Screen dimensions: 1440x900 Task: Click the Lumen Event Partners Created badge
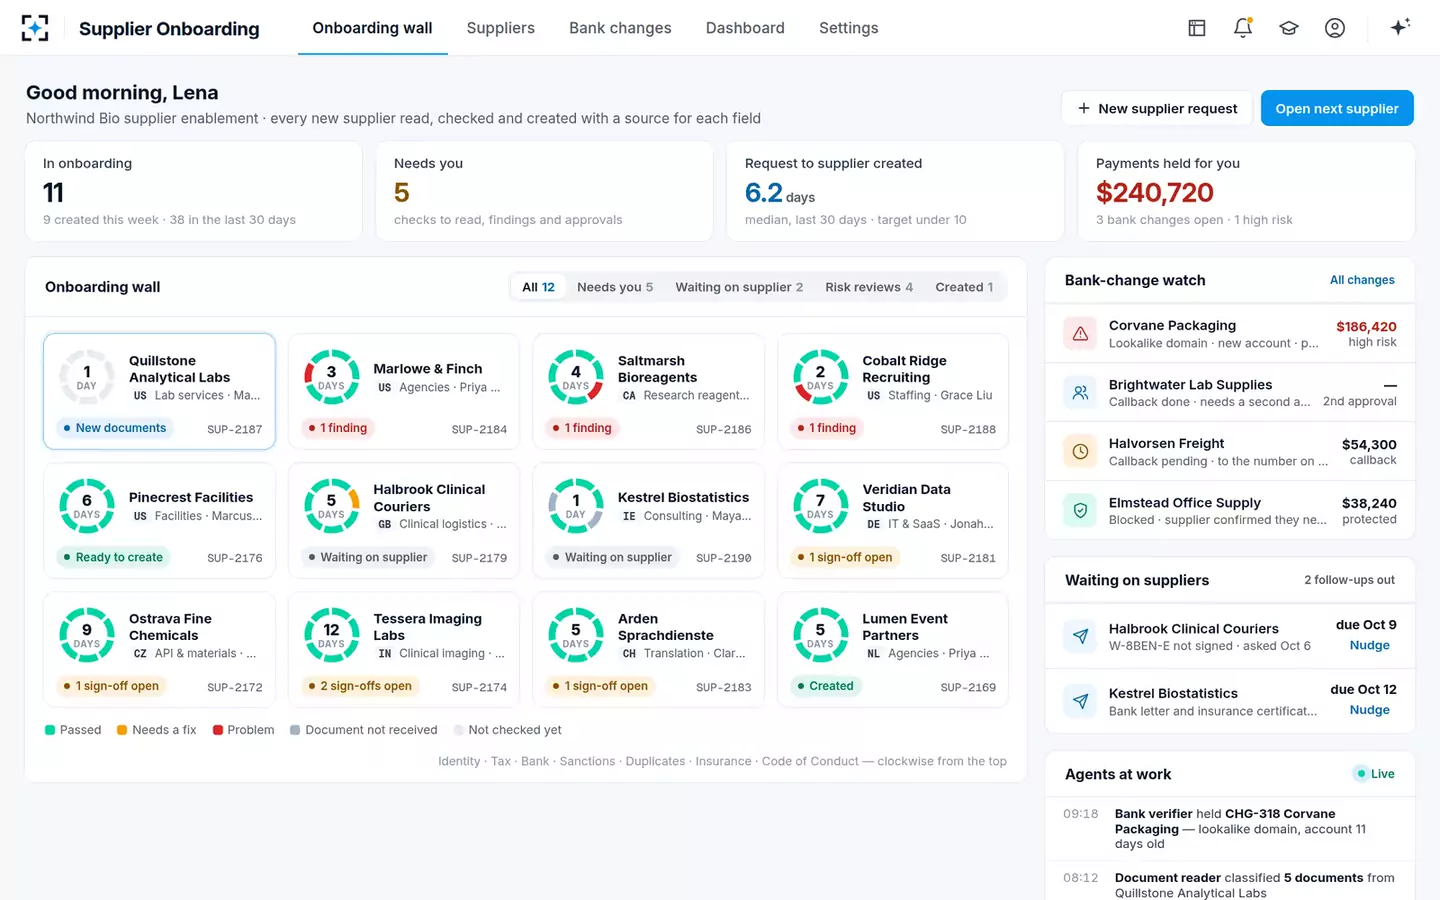824,686
